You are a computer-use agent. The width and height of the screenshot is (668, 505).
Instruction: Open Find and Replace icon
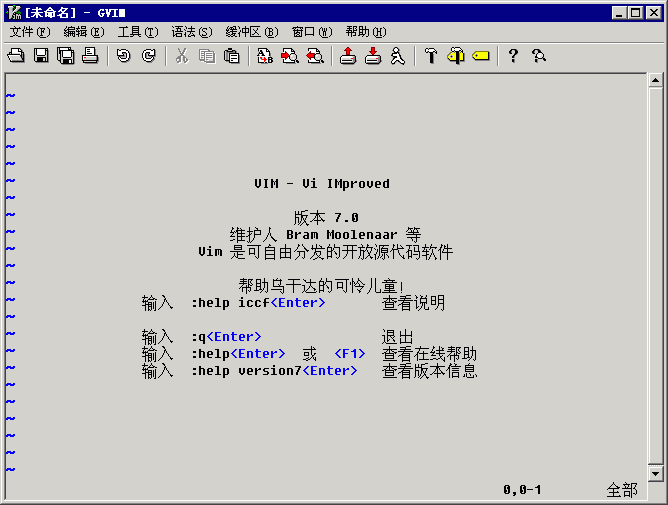point(265,56)
